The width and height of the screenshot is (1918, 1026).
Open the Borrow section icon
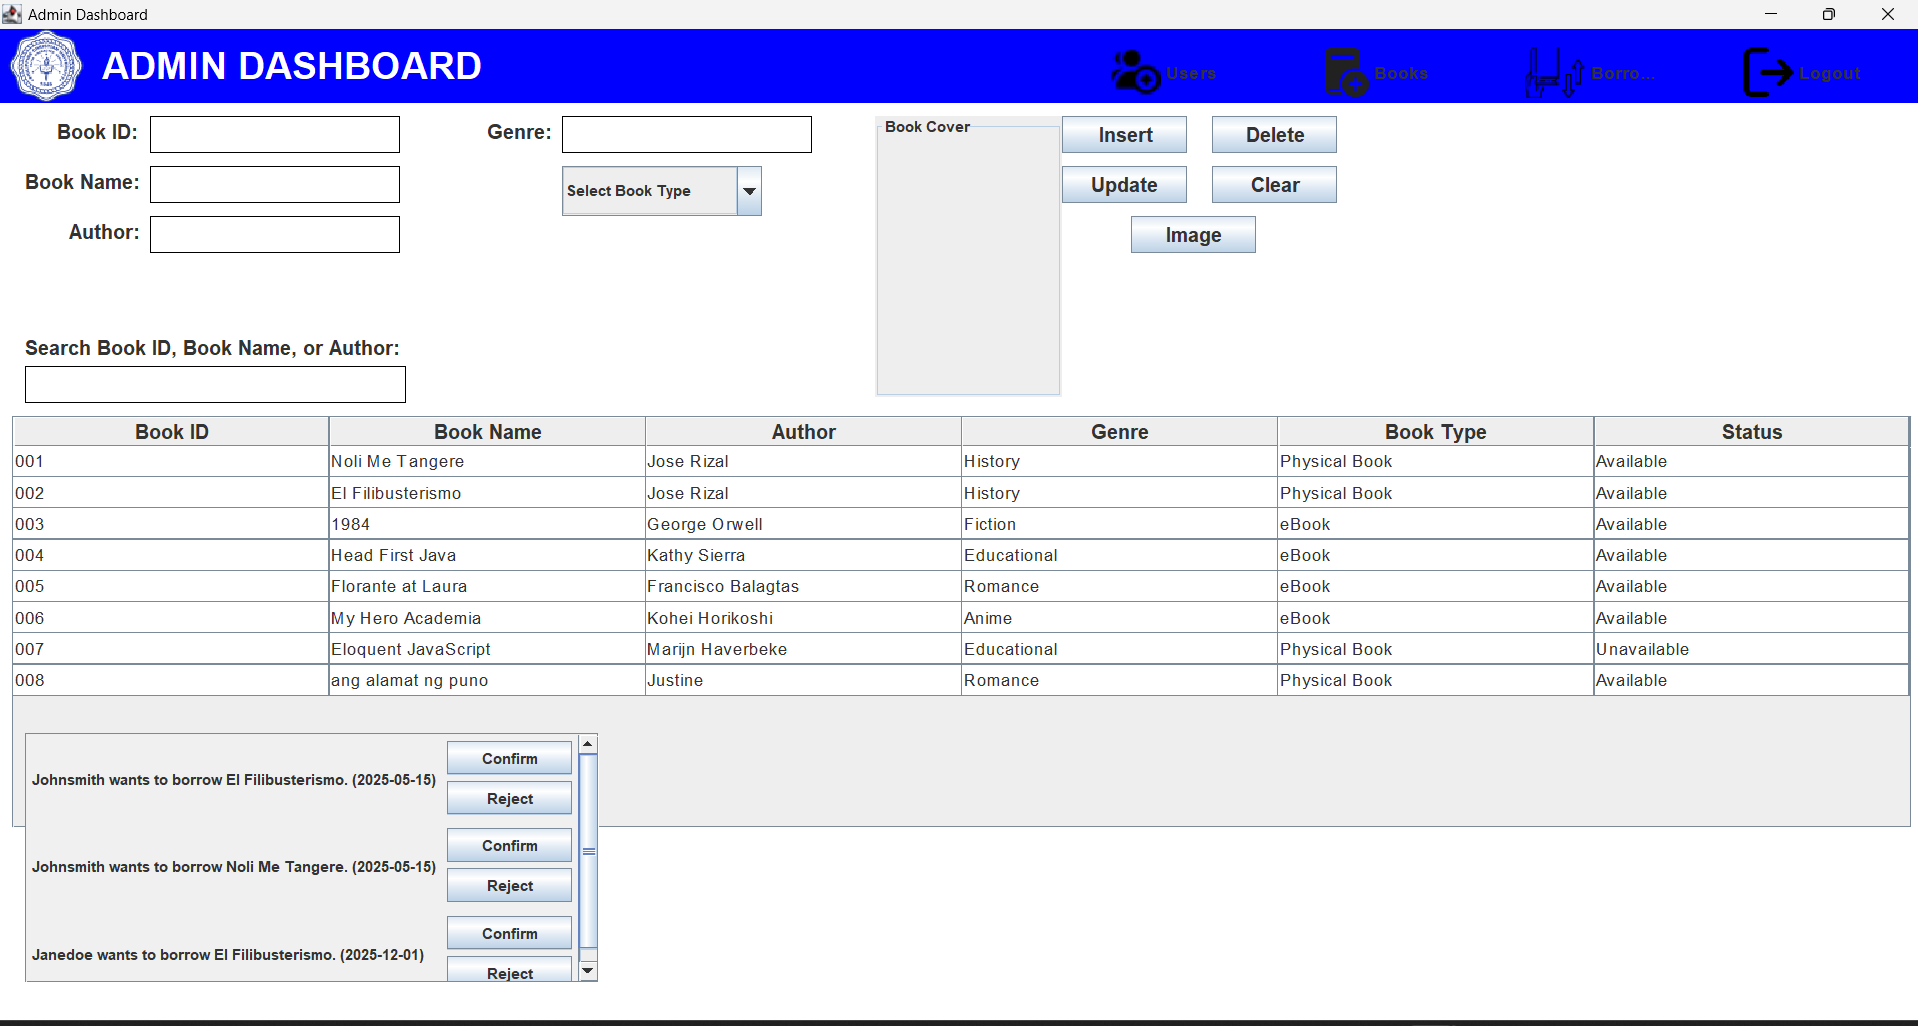[1554, 72]
